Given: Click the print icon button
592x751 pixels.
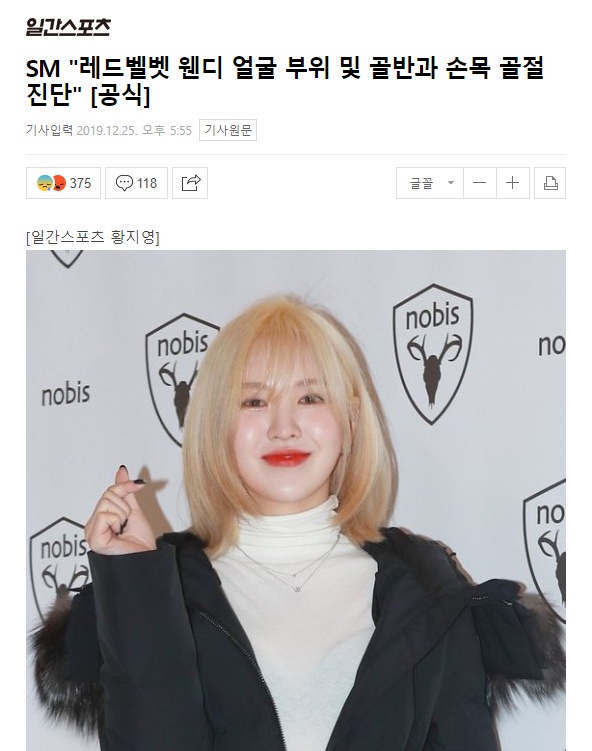Looking at the screenshot, I should coord(550,183).
